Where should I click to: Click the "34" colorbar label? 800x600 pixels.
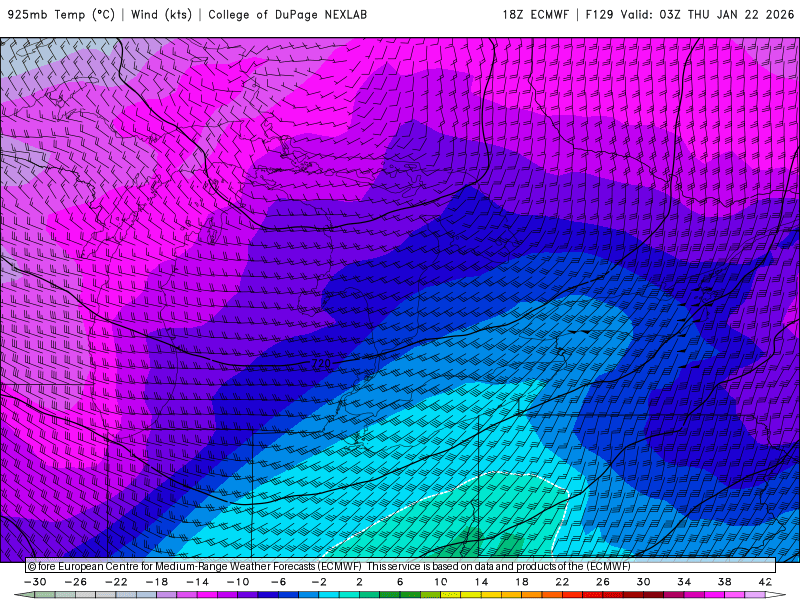pos(684,582)
